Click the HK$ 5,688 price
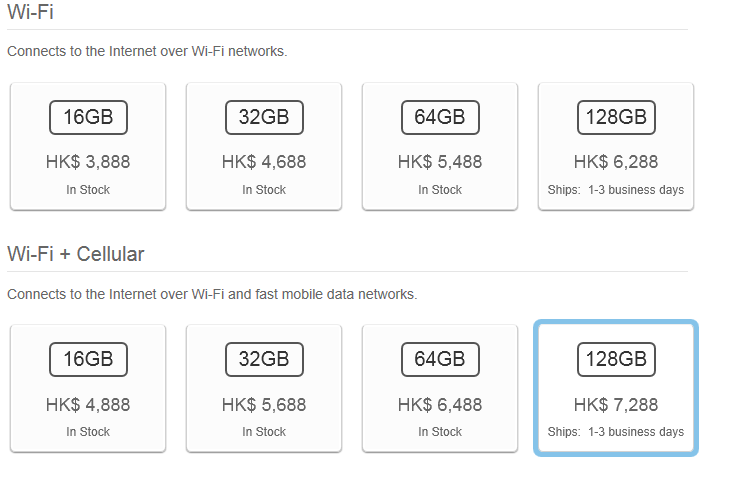Viewport: 729px width, 479px height. (264, 405)
